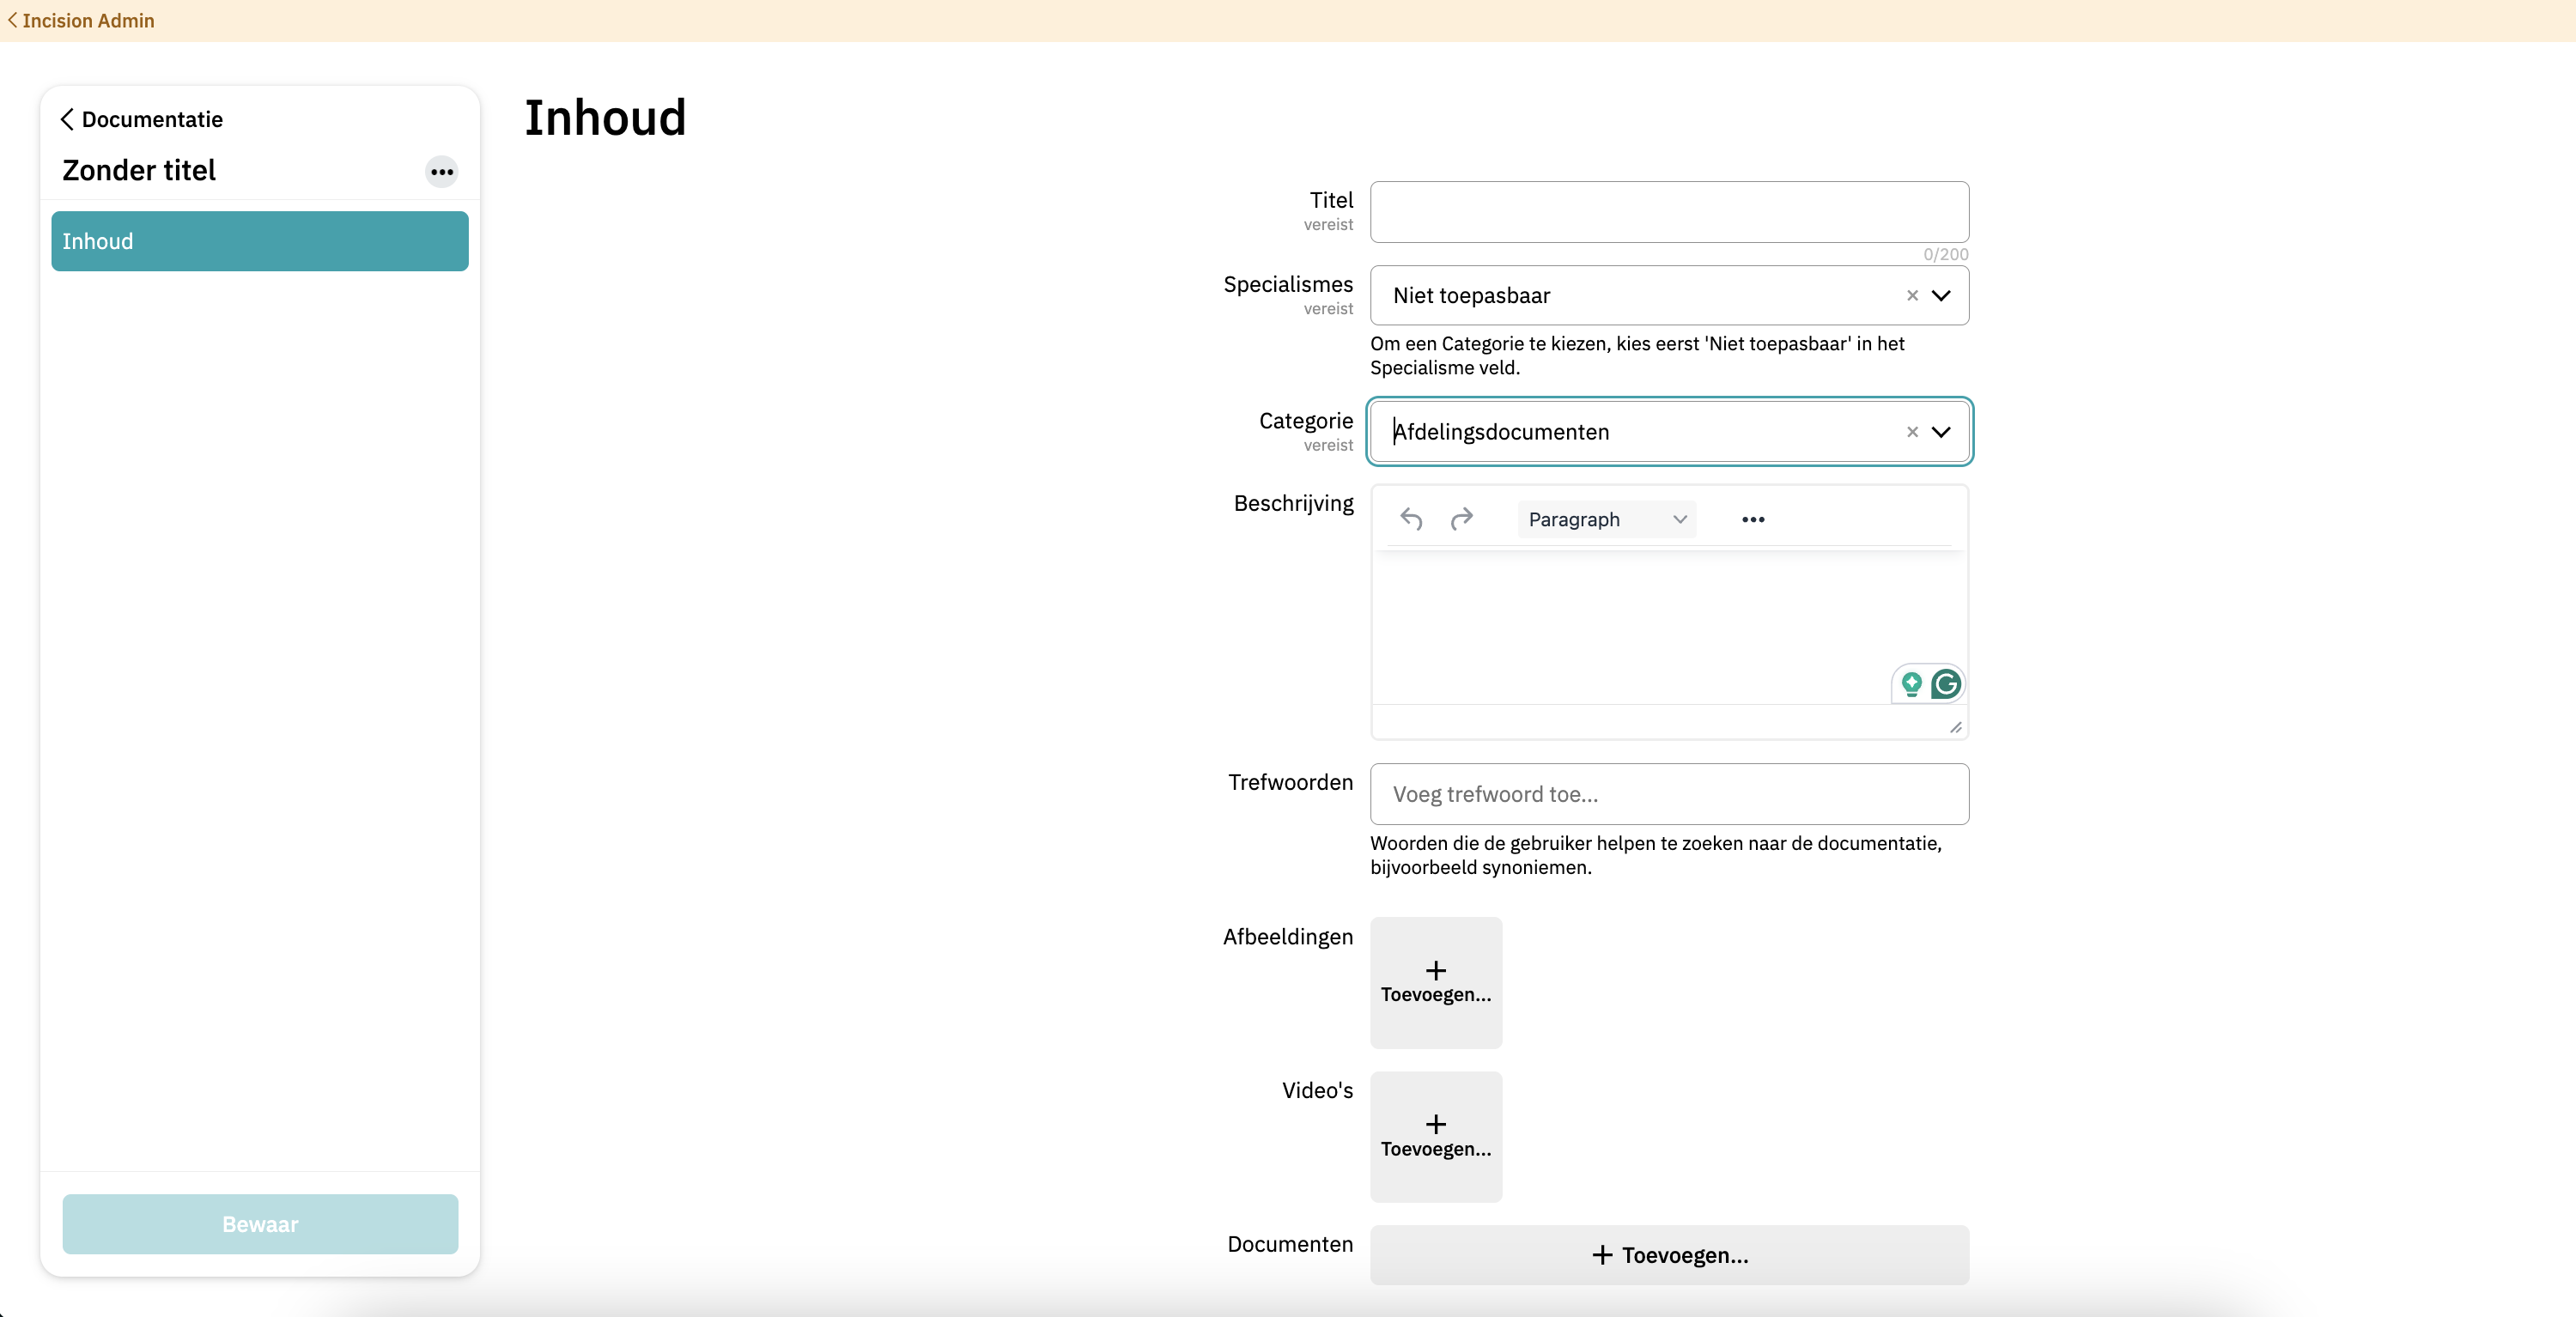Click the Titel input field
The image size is (2576, 1317).
tap(1669, 212)
